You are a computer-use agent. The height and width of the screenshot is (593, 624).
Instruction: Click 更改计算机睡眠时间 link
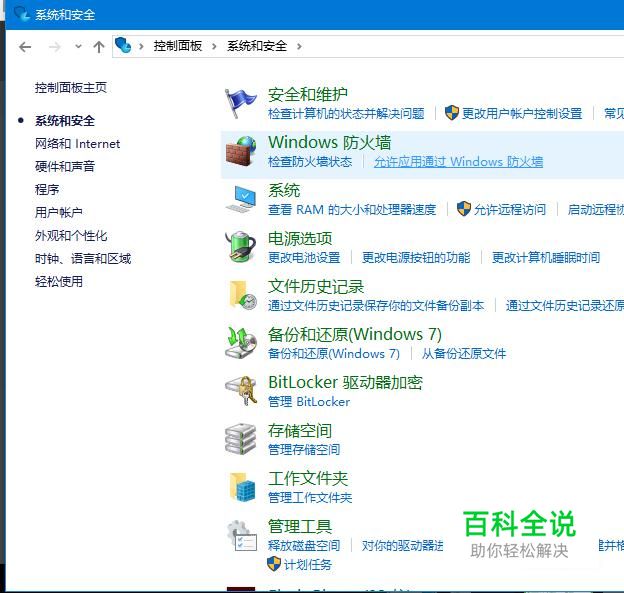pos(546,257)
